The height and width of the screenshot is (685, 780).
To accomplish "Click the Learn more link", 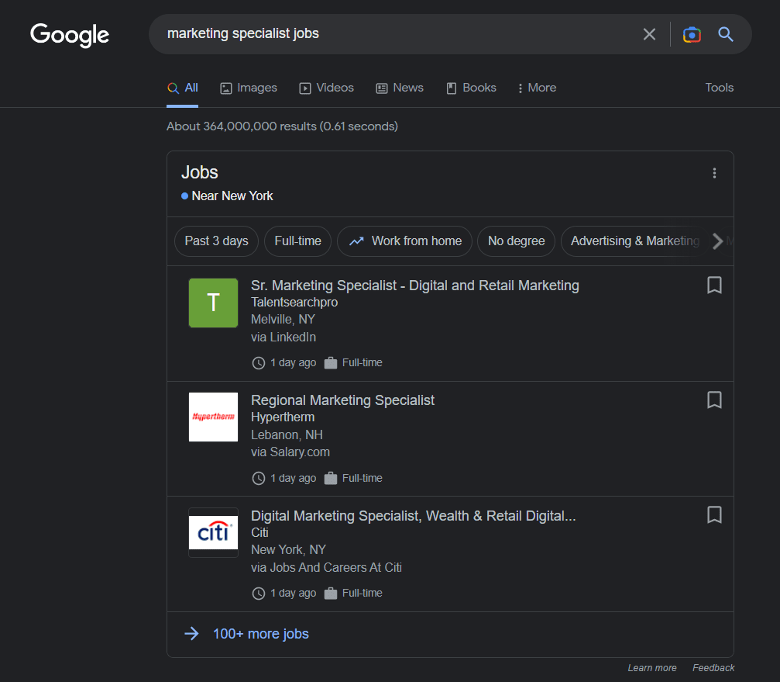I will click(652, 668).
